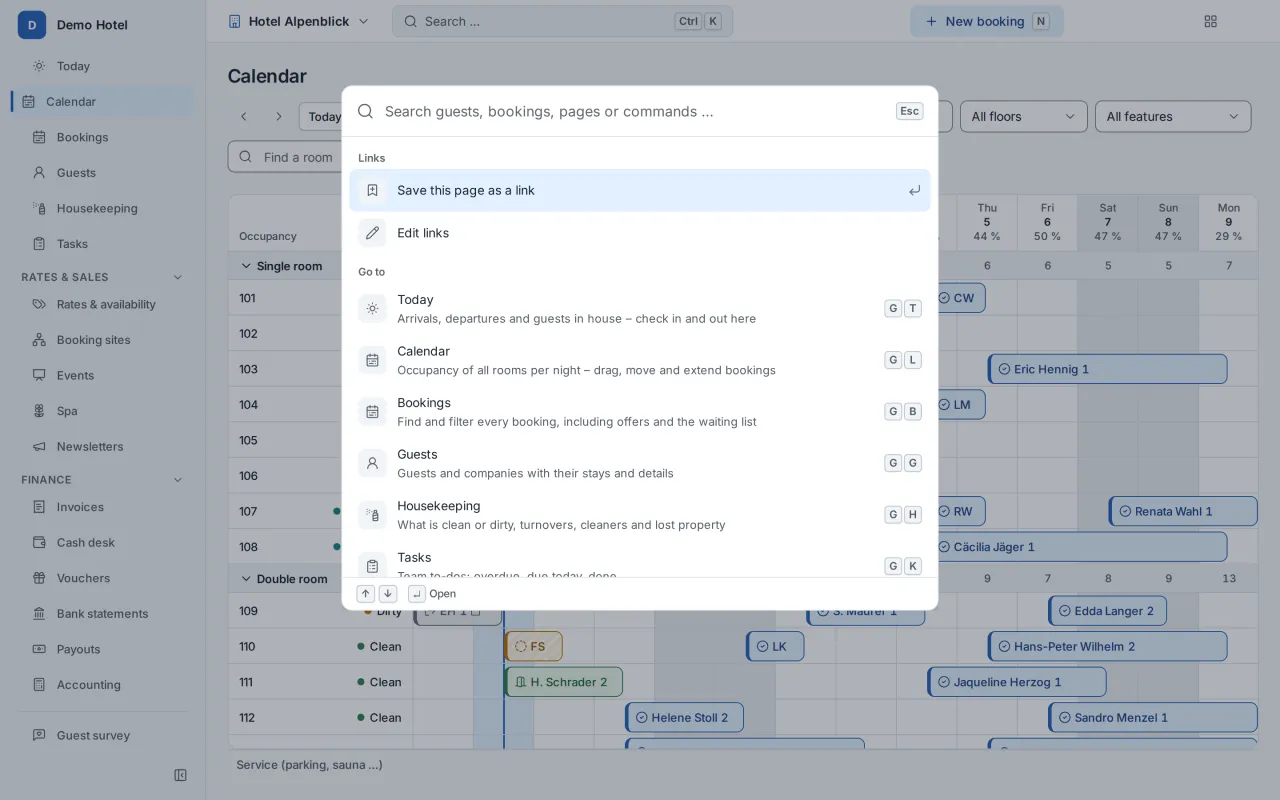Collapse the sidebar panel icon
Viewport: 1280px width, 800px height.
click(180, 775)
